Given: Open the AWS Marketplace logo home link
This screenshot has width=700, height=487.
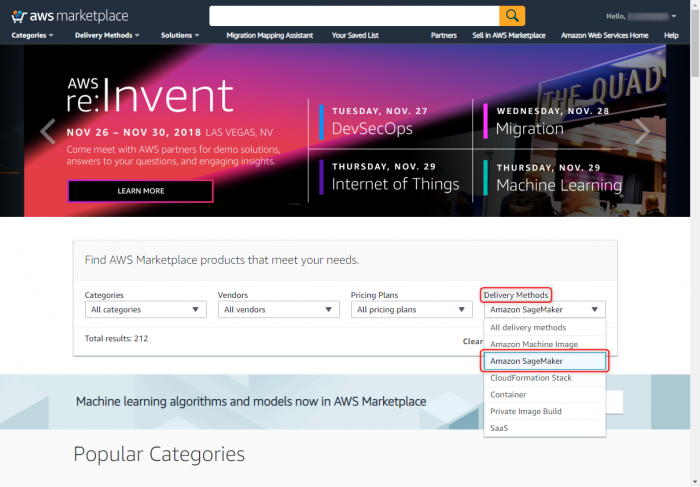Looking at the screenshot, I should point(70,16).
